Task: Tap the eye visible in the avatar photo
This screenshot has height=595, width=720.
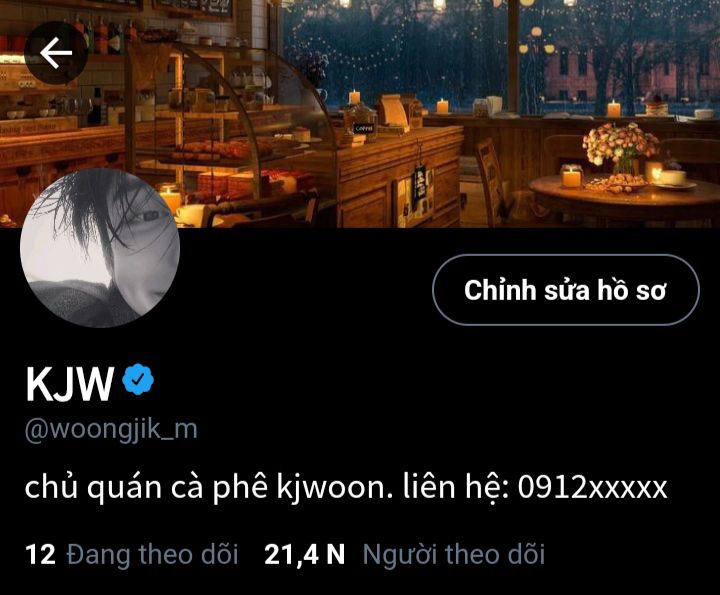Action: pyautogui.click(x=149, y=216)
